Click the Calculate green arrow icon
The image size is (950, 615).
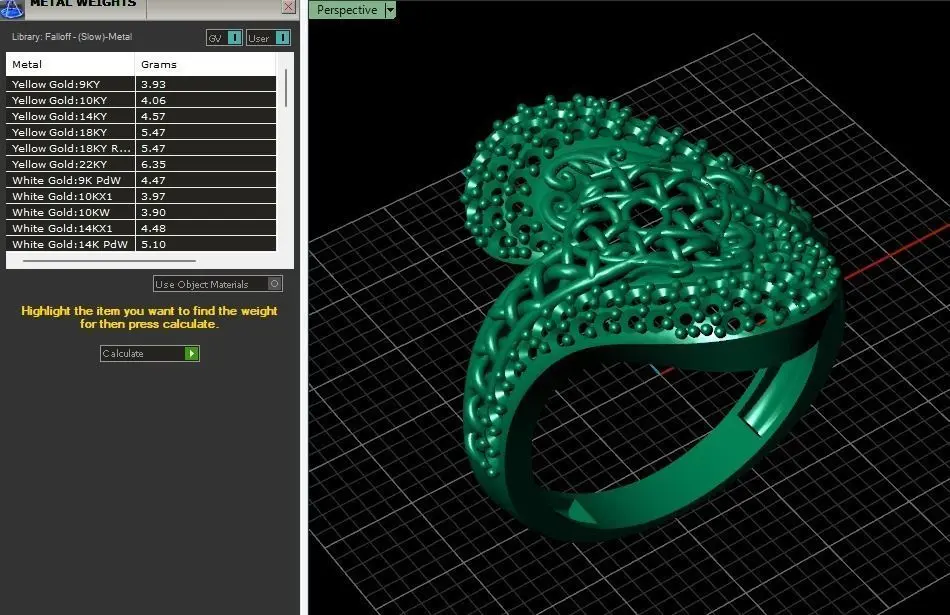click(x=191, y=353)
